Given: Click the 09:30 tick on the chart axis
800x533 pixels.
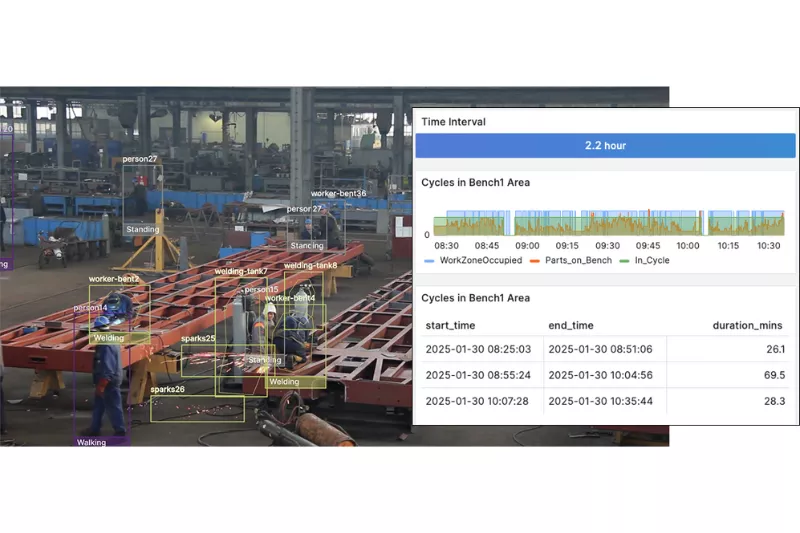Looking at the screenshot, I should pos(607,245).
